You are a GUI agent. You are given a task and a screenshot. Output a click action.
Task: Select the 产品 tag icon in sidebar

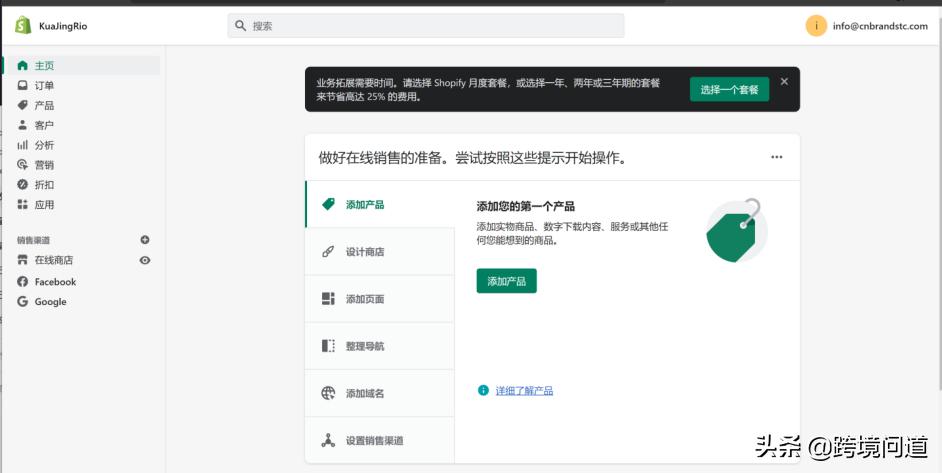[x=22, y=105]
